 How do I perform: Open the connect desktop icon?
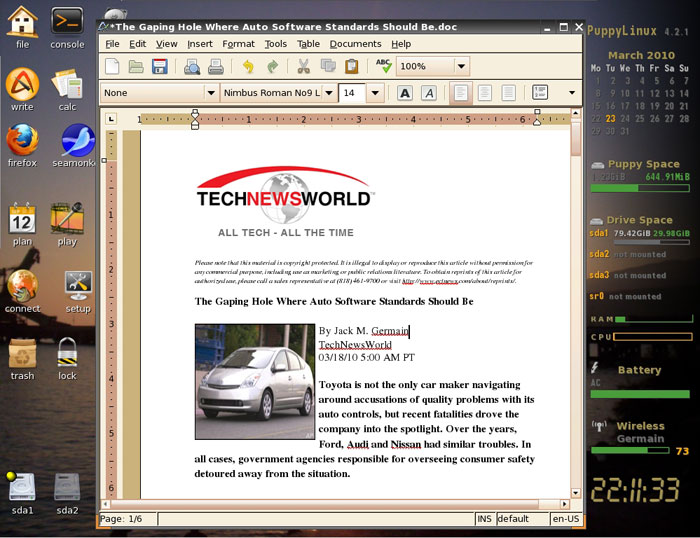coord(22,291)
